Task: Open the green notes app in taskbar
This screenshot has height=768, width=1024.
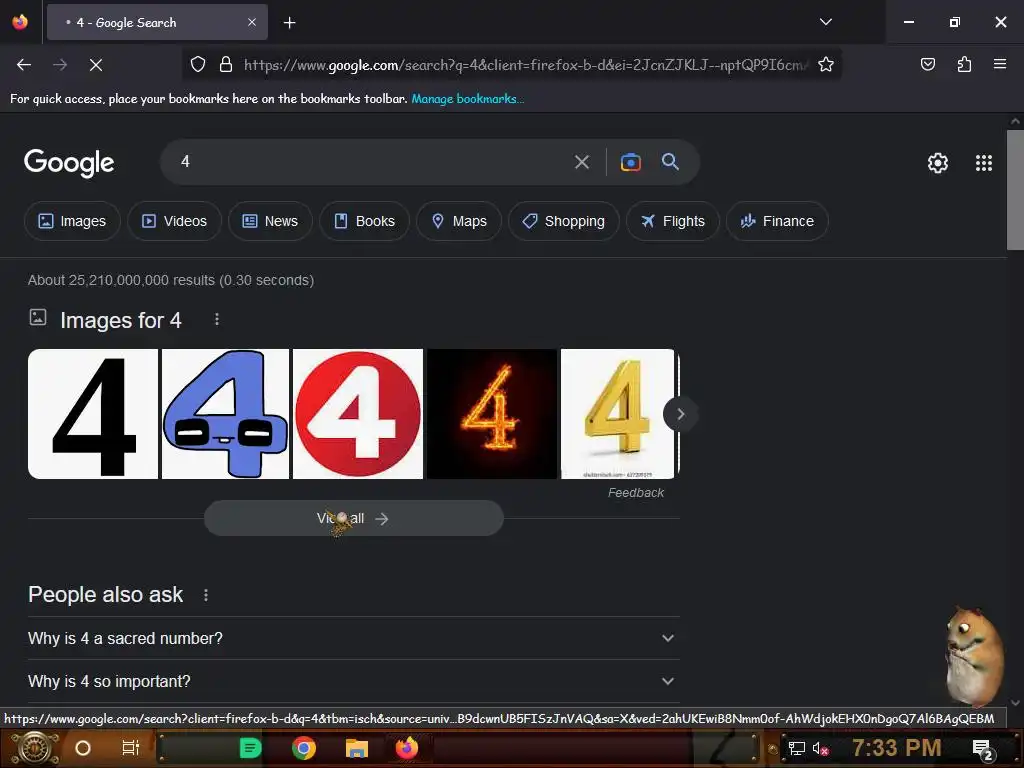Action: pyautogui.click(x=250, y=748)
